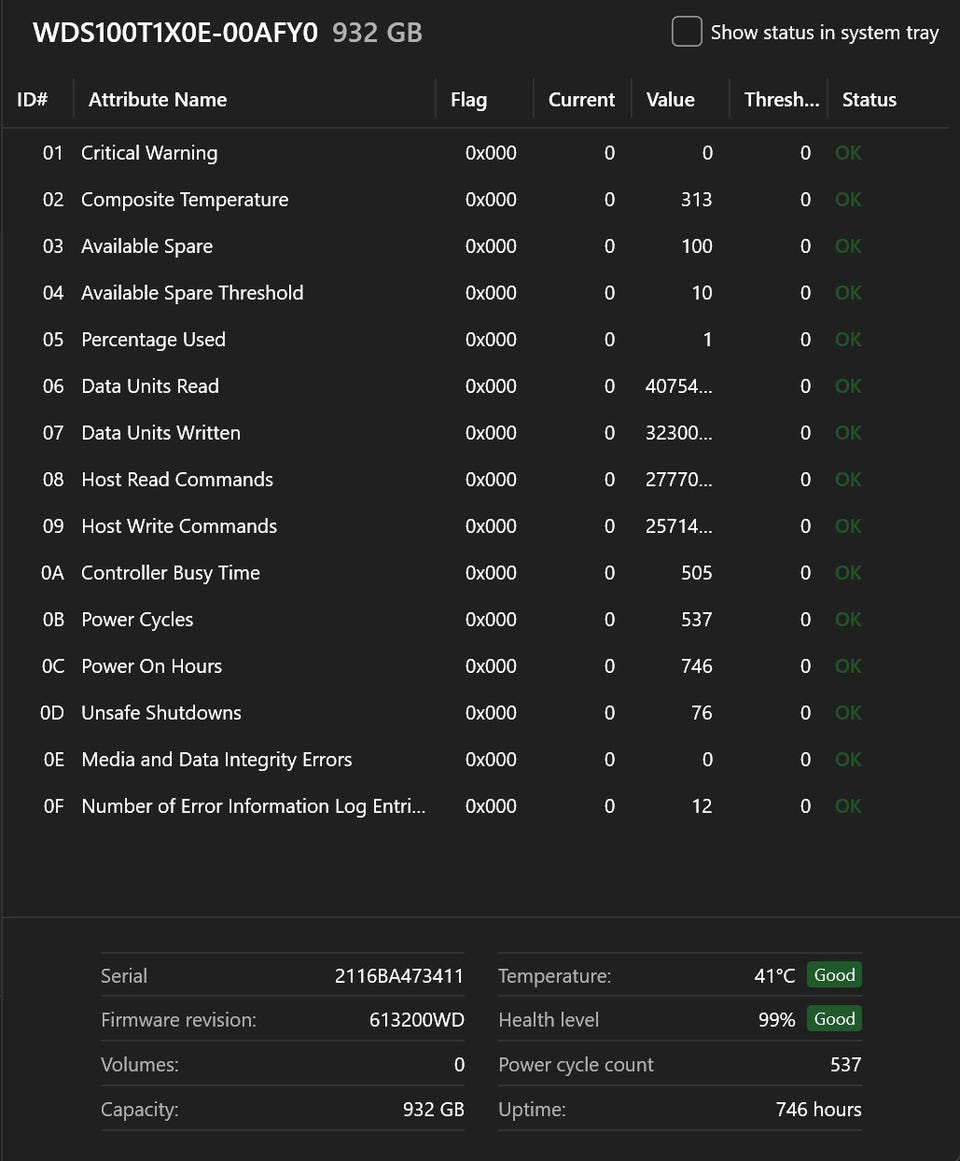The image size is (960, 1161).
Task: Click the truncated Thresh... column header
Action: tap(782, 99)
